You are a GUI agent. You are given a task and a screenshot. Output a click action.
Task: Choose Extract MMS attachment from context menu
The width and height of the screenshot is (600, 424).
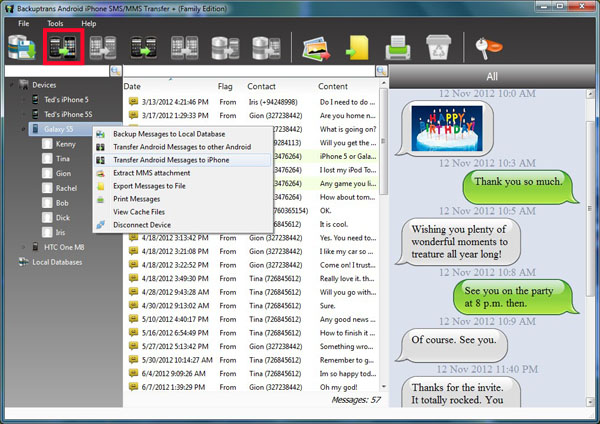[x=183, y=173]
